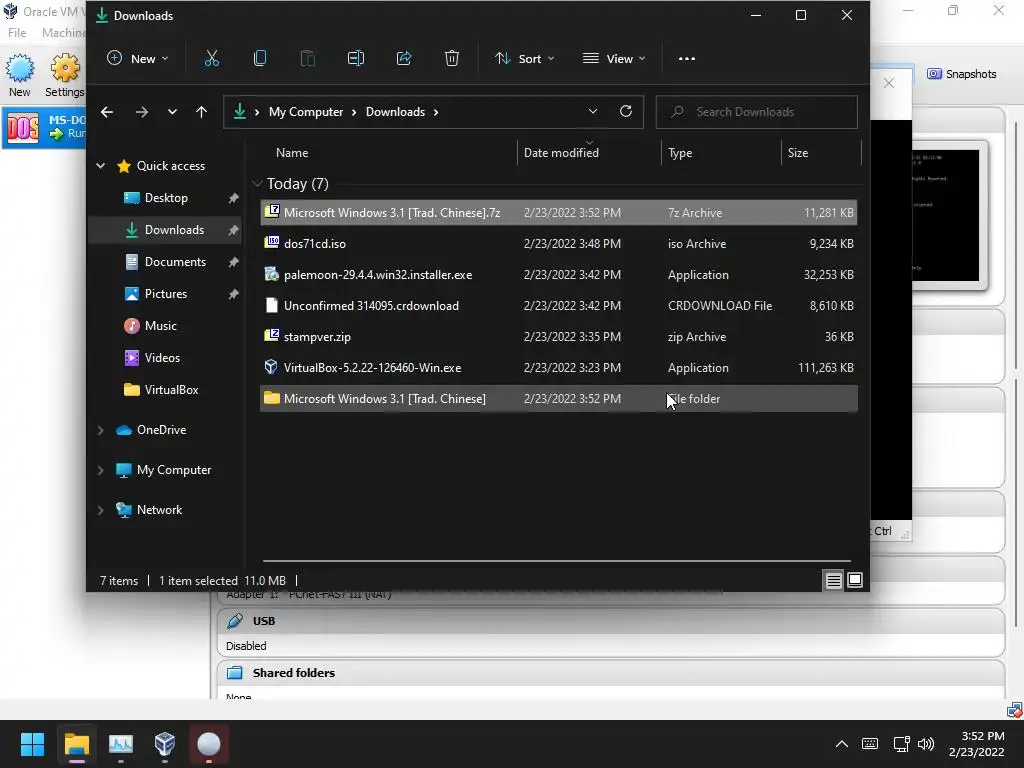Unpin Pictures from Quick access
1024x768 pixels.
(x=233, y=294)
